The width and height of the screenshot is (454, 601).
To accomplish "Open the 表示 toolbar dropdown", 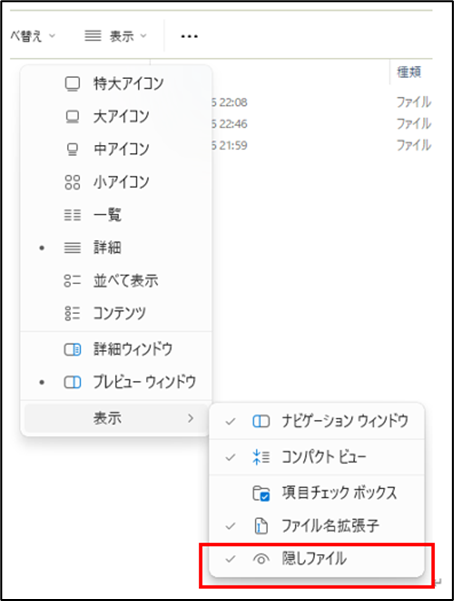I will click(115, 36).
